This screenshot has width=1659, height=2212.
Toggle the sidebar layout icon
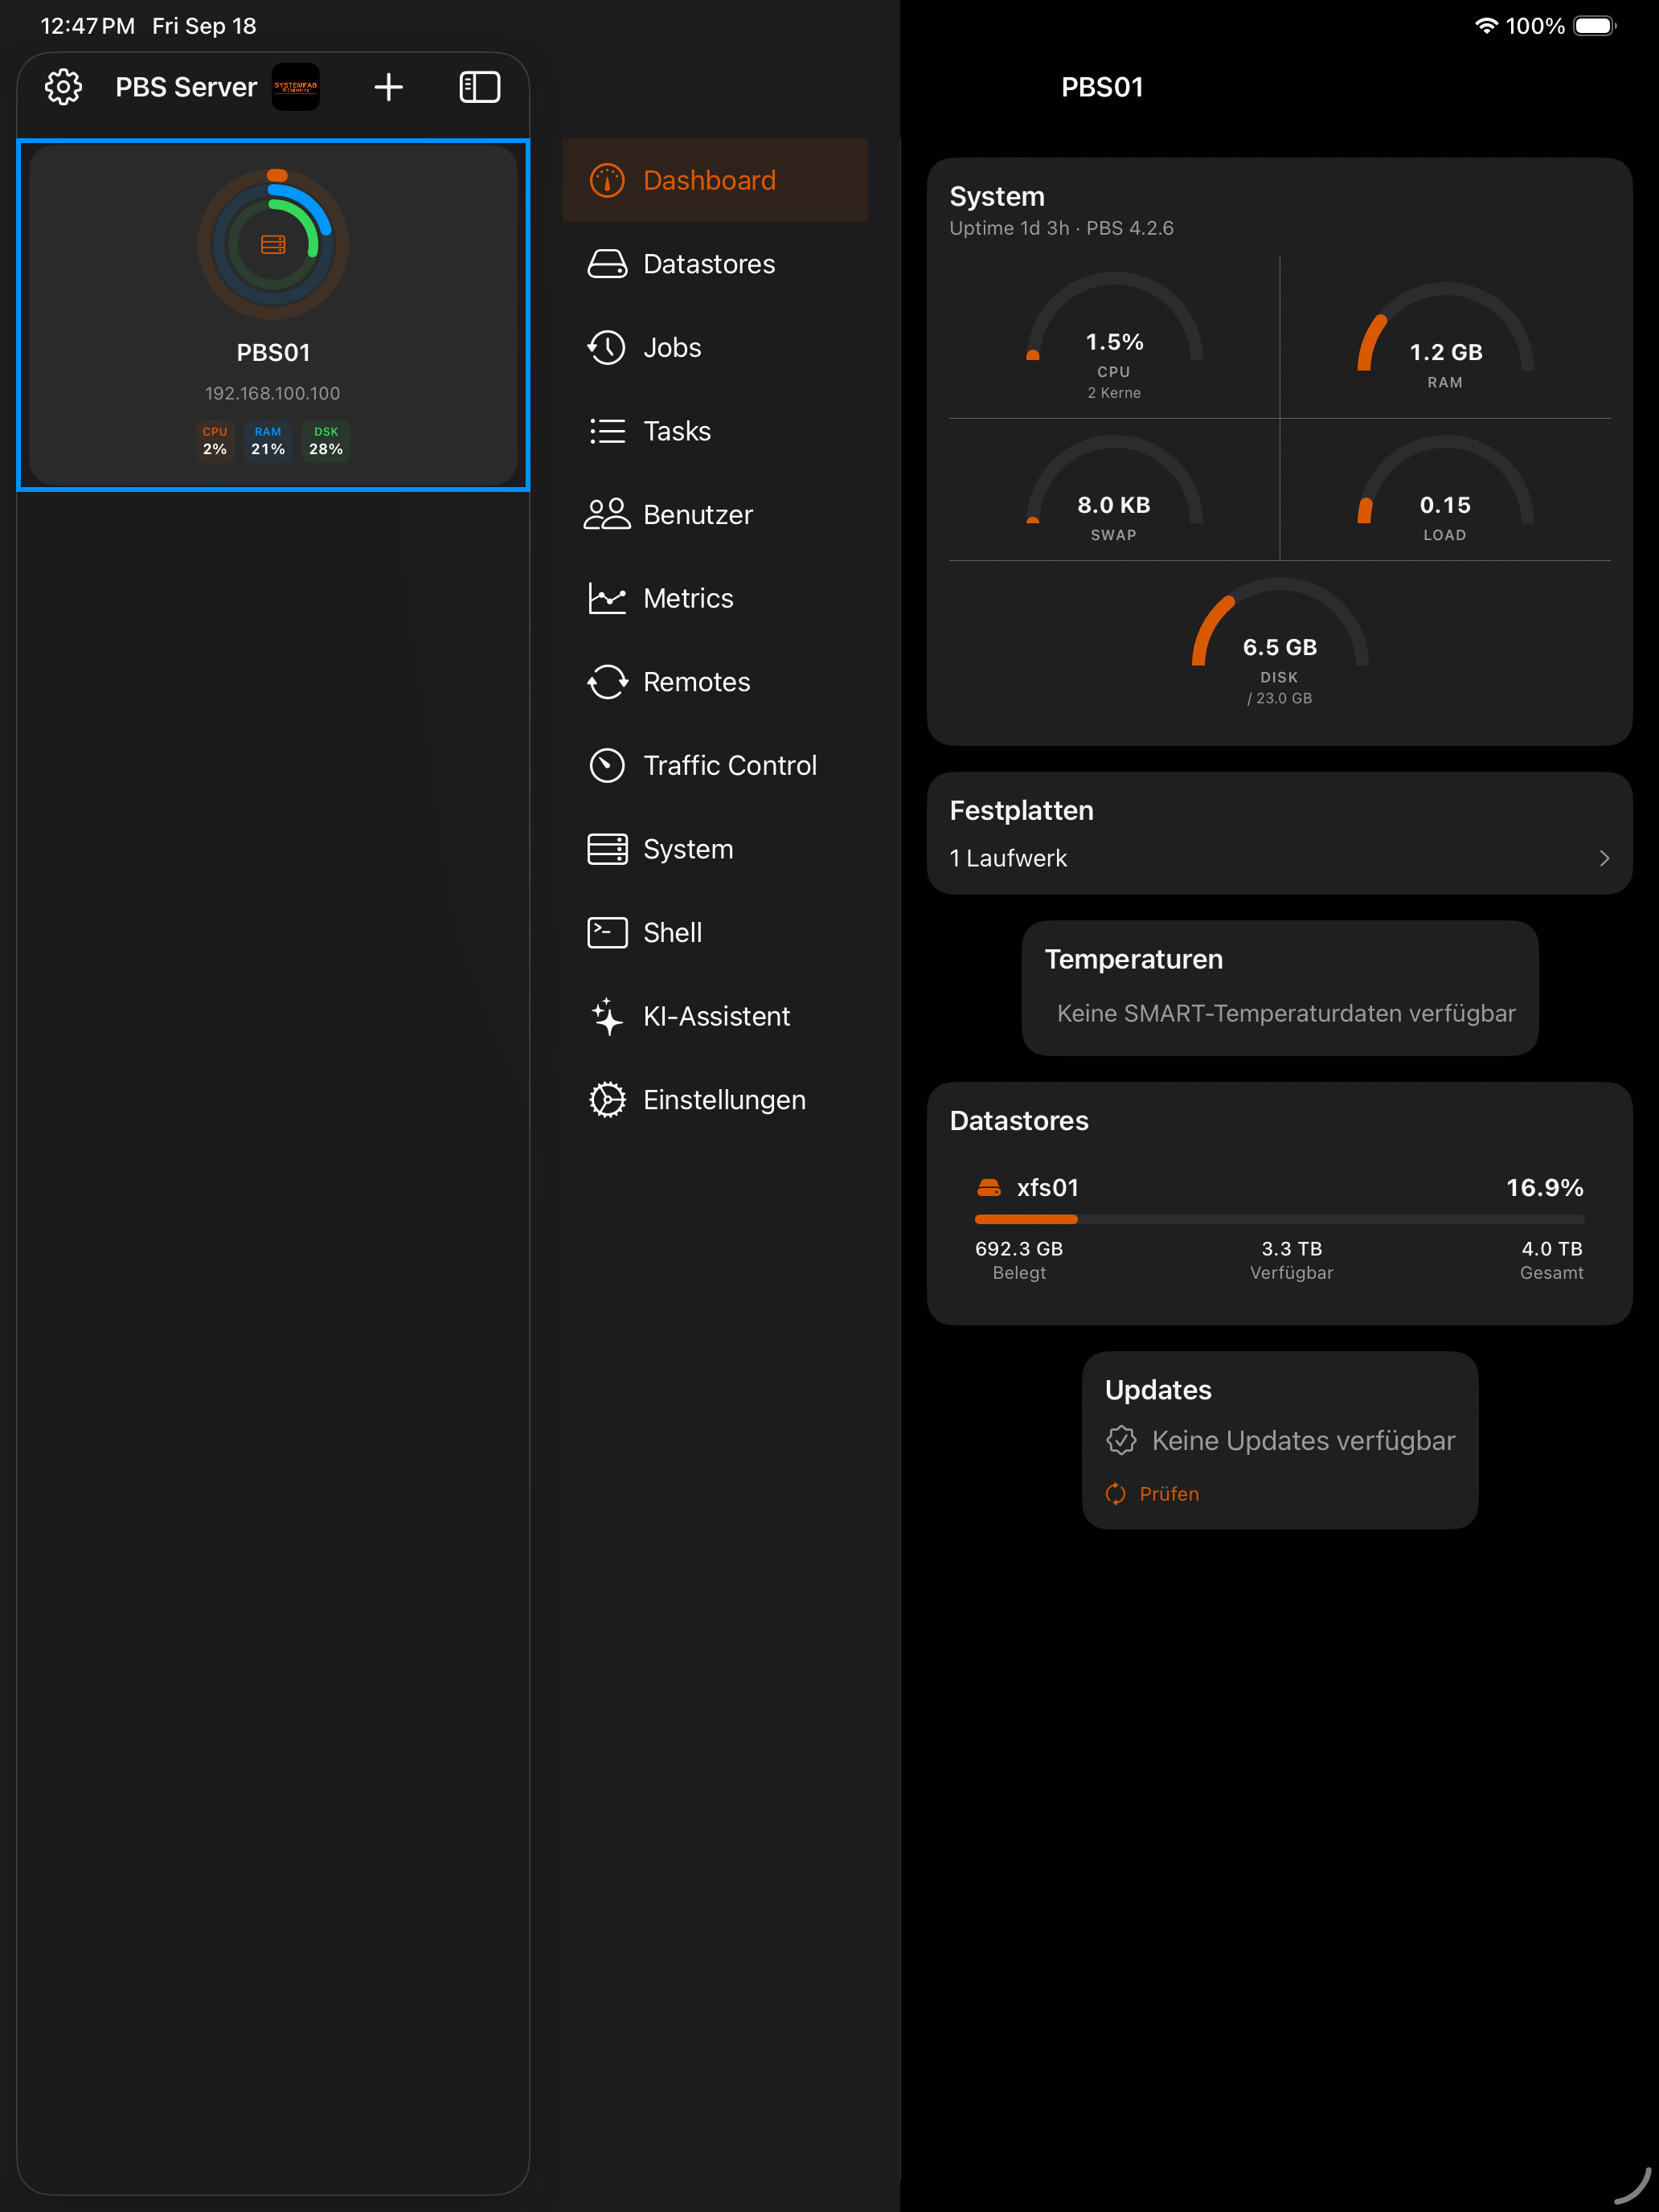tap(479, 87)
